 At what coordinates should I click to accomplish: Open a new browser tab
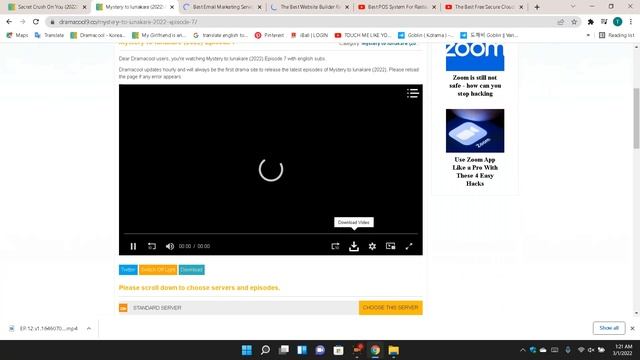coord(537,7)
